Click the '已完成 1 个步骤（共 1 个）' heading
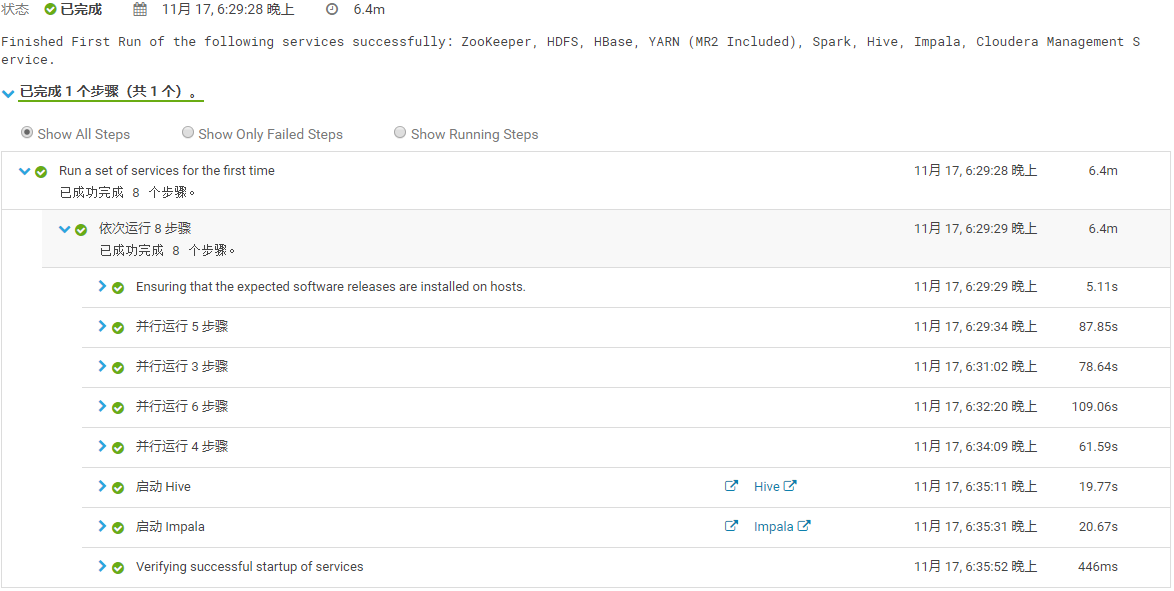The image size is (1174, 591). (x=111, y=92)
